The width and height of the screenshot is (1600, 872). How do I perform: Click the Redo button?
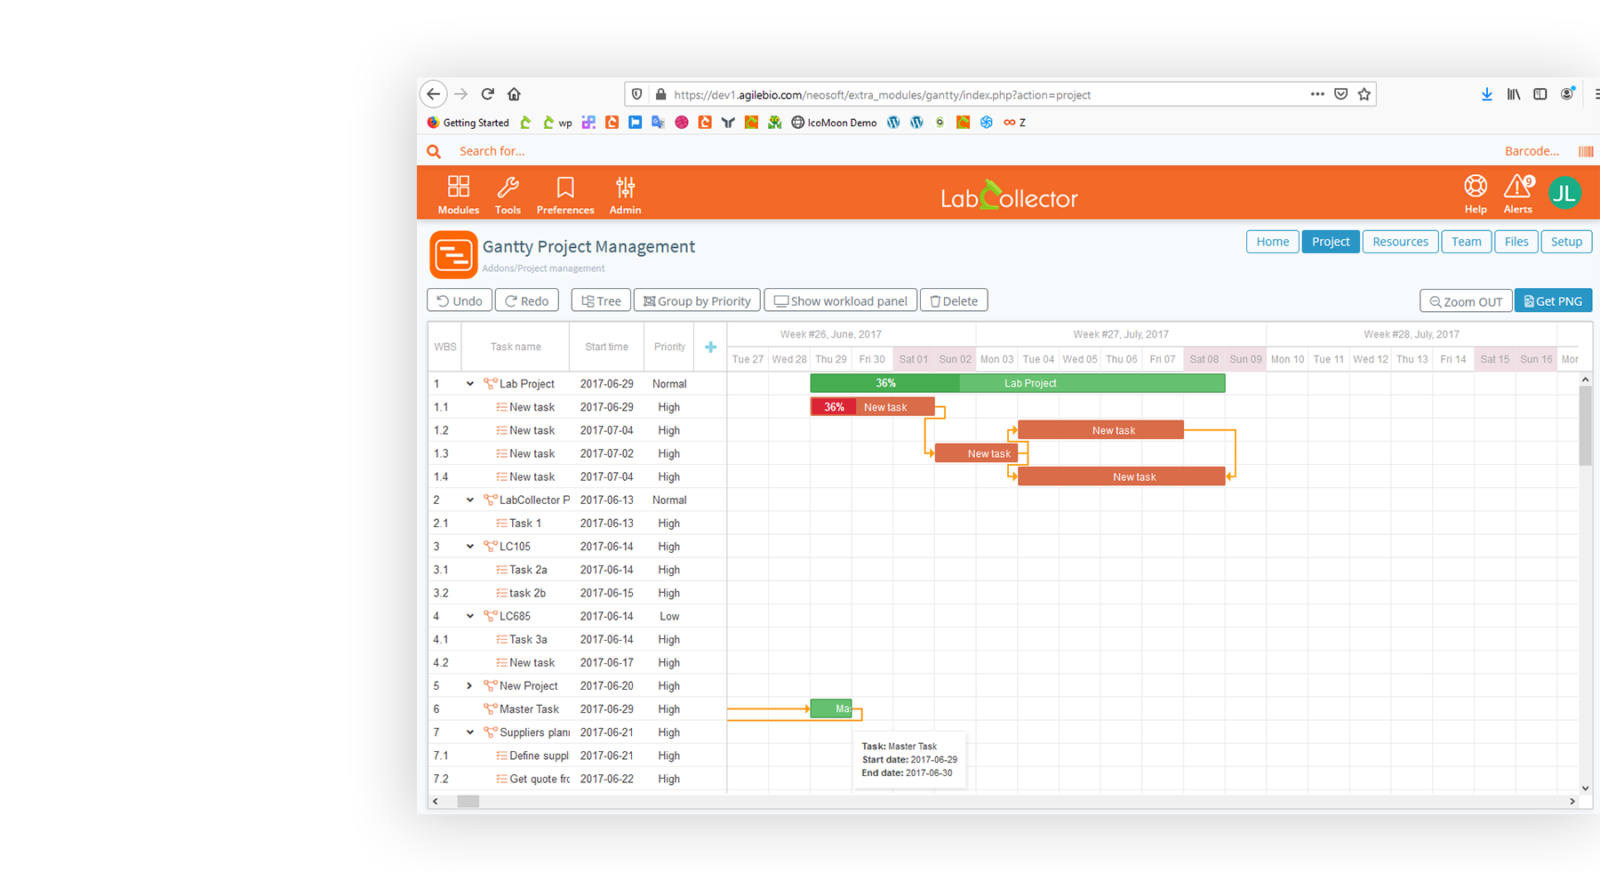pyautogui.click(x=527, y=301)
